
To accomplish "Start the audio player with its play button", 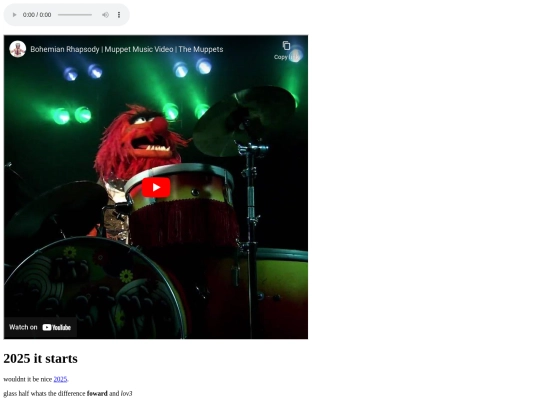I will pyautogui.click(x=14, y=15).
